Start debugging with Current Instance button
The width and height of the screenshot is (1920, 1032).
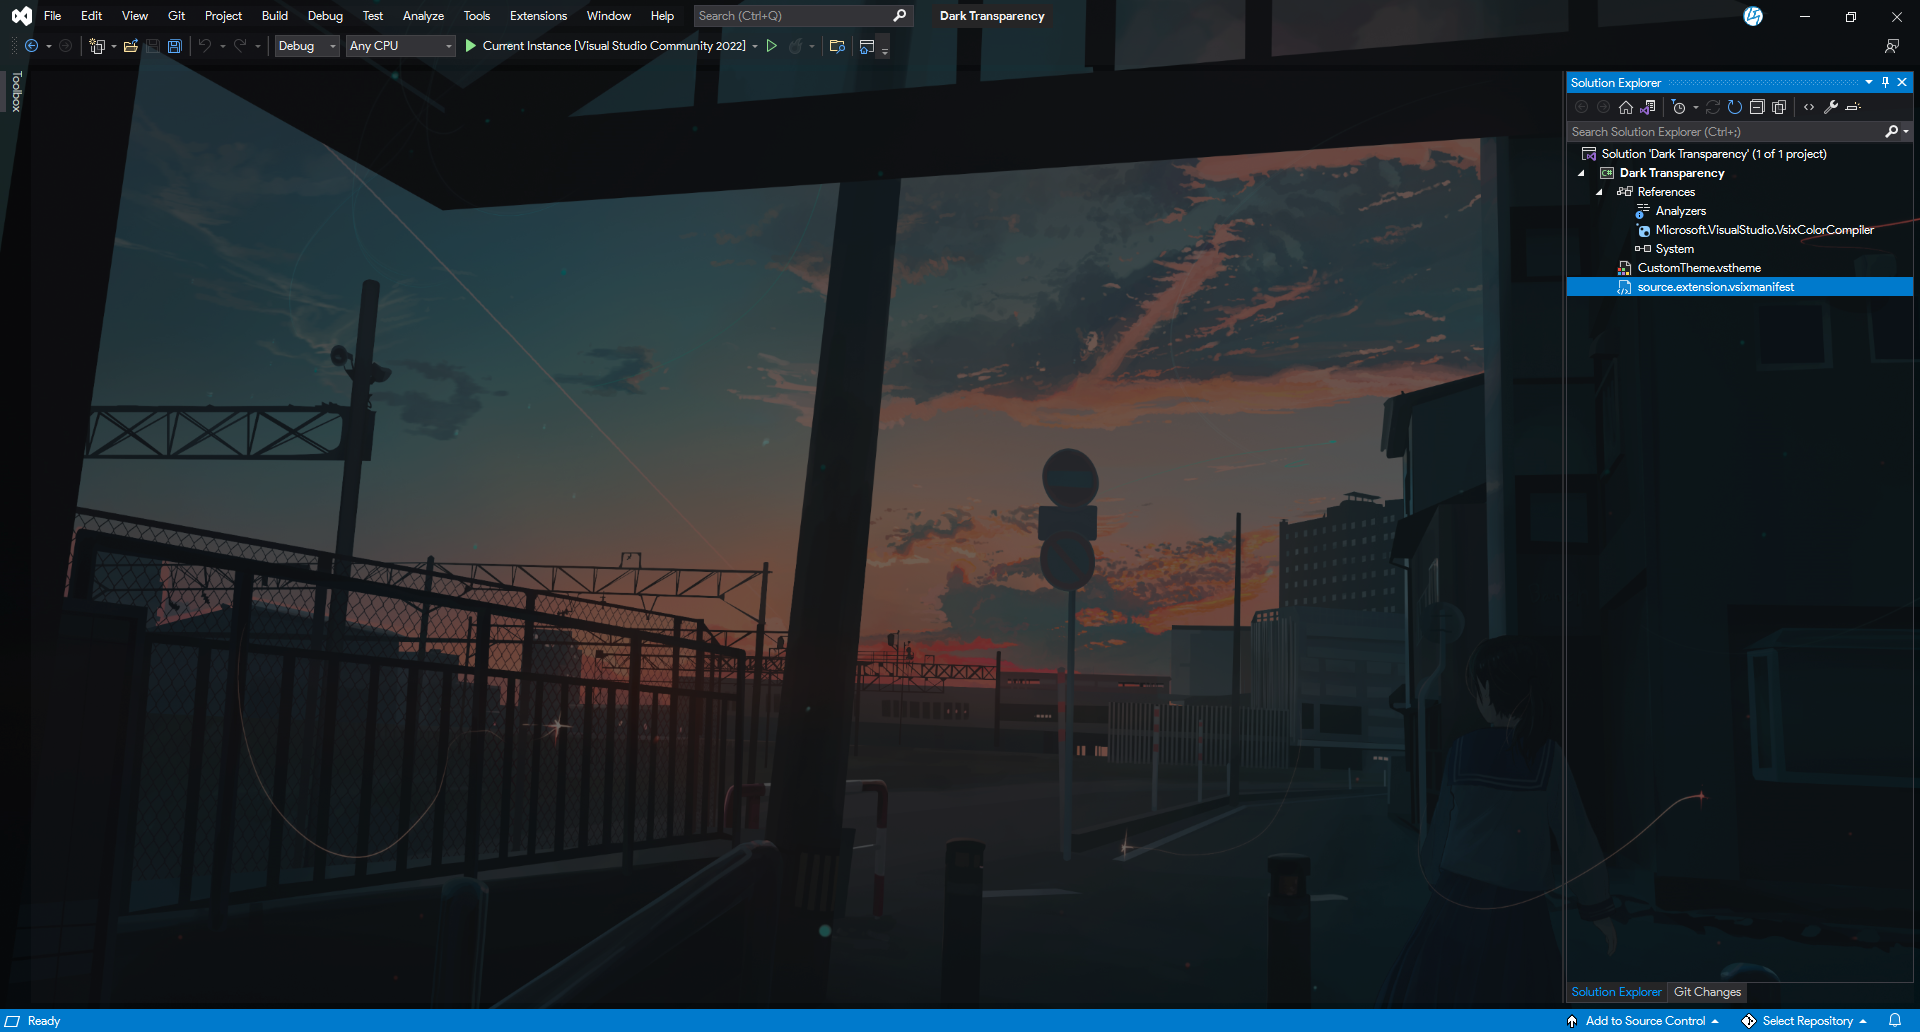[x=605, y=46]
